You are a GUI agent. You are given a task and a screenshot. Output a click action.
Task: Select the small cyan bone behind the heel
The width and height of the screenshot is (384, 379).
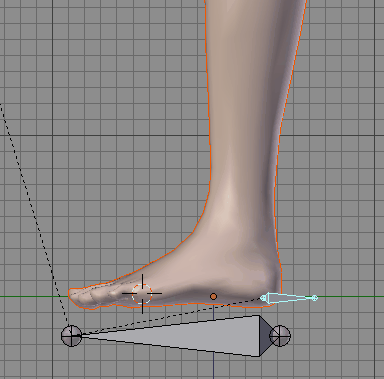[x=289, y=298]
